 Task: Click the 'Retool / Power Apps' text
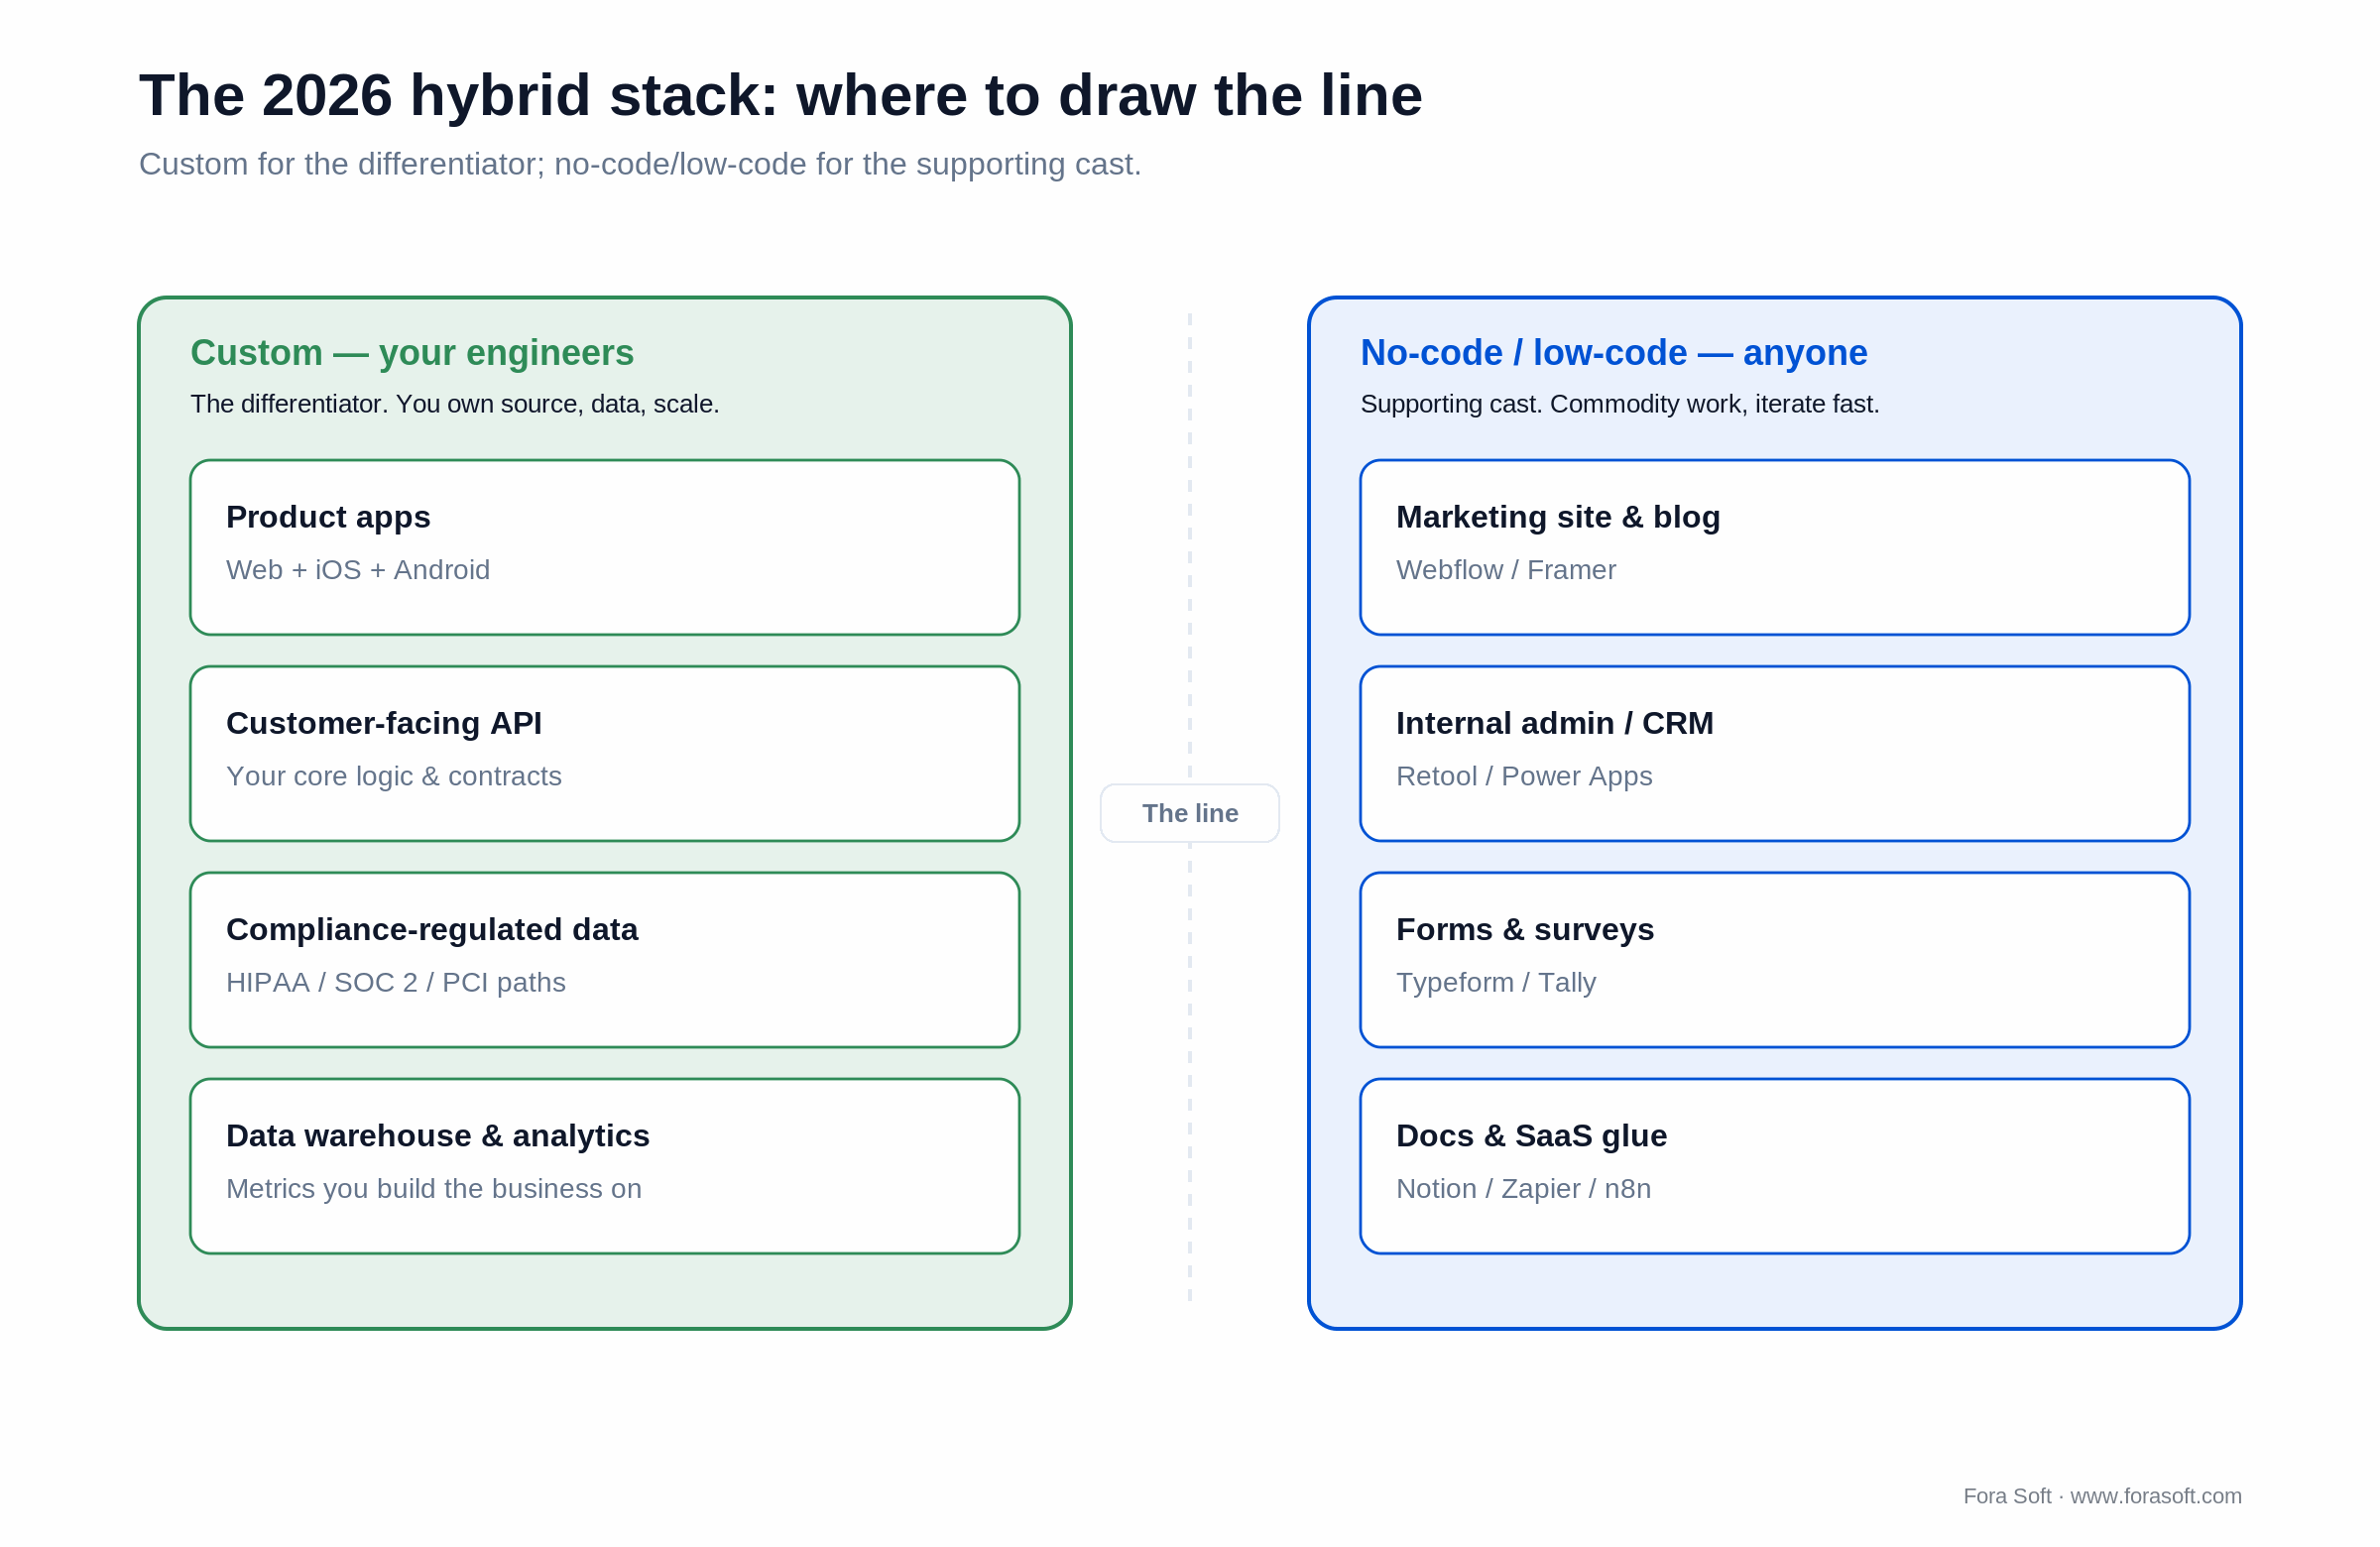pos(1524,776)
